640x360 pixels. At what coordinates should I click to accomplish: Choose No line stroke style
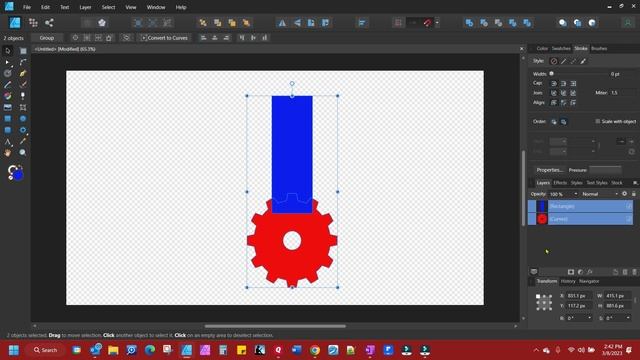(x=553, y=61)
